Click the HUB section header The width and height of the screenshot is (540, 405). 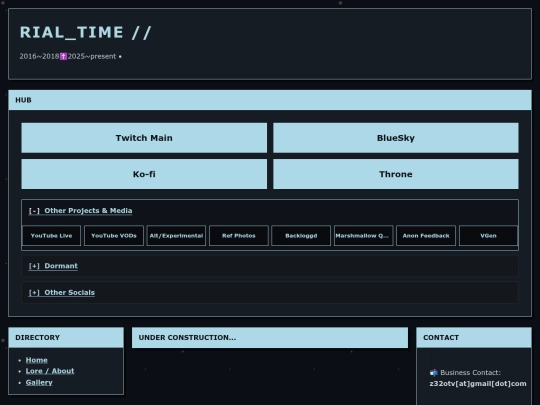point(270,100)
